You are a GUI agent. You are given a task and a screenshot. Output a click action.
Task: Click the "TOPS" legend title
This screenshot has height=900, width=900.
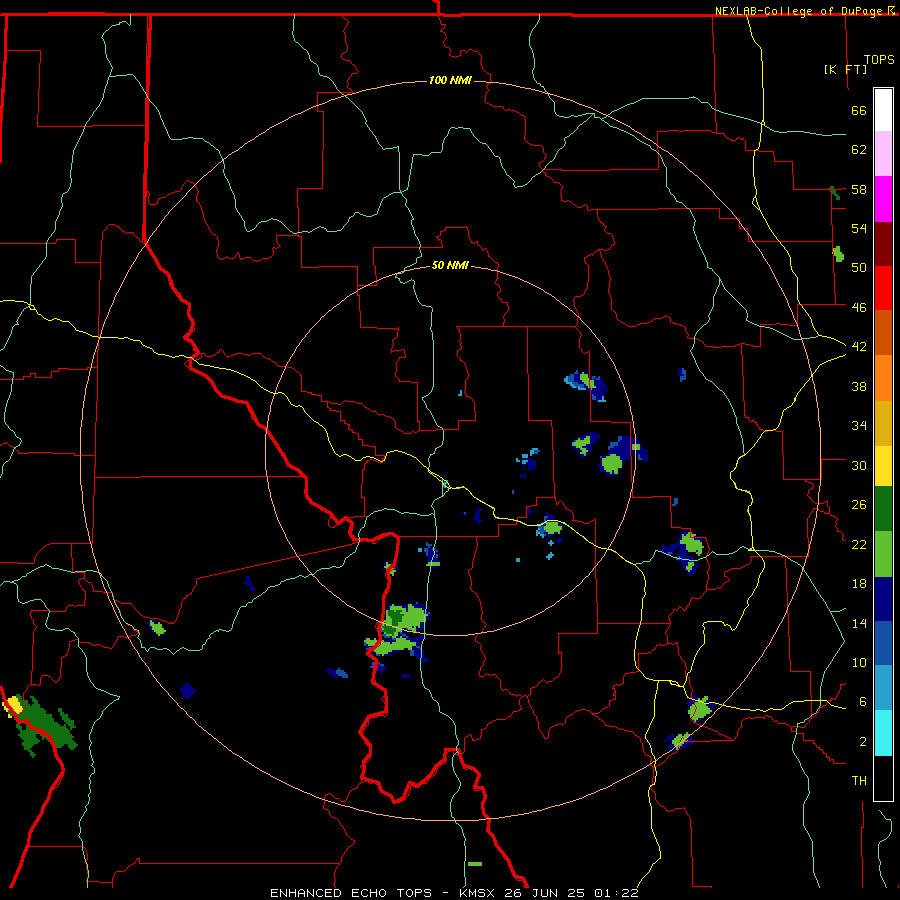pyautogui.click(x=879, y=59)
